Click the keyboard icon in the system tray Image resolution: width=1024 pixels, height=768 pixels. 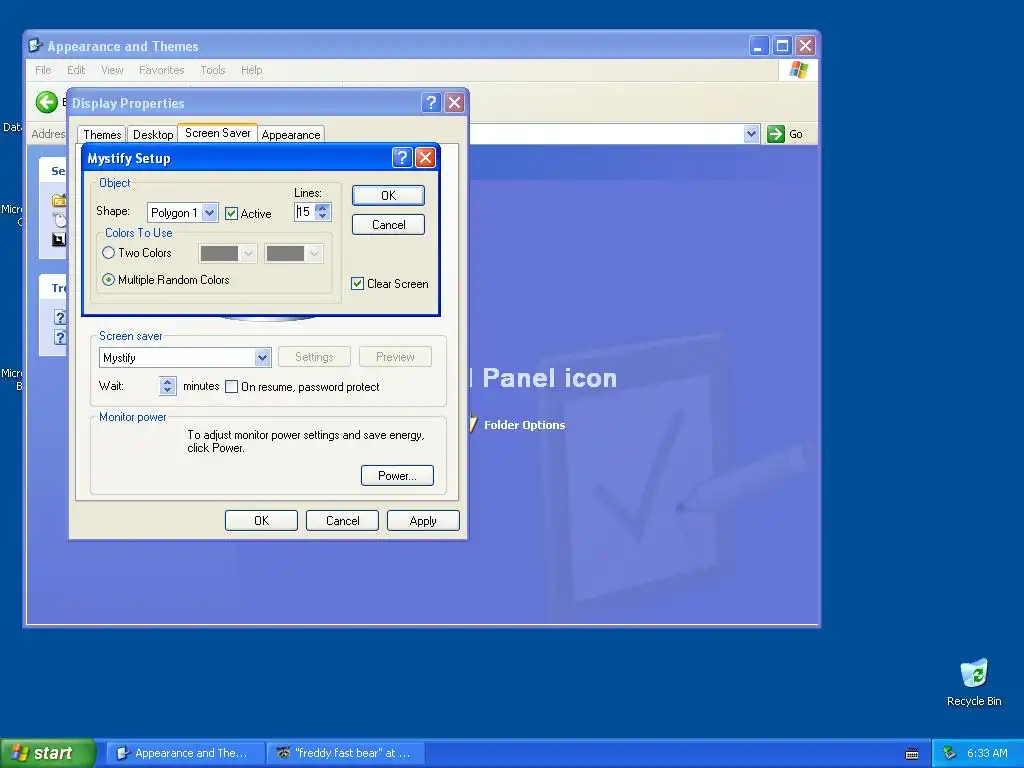point(912,754)
